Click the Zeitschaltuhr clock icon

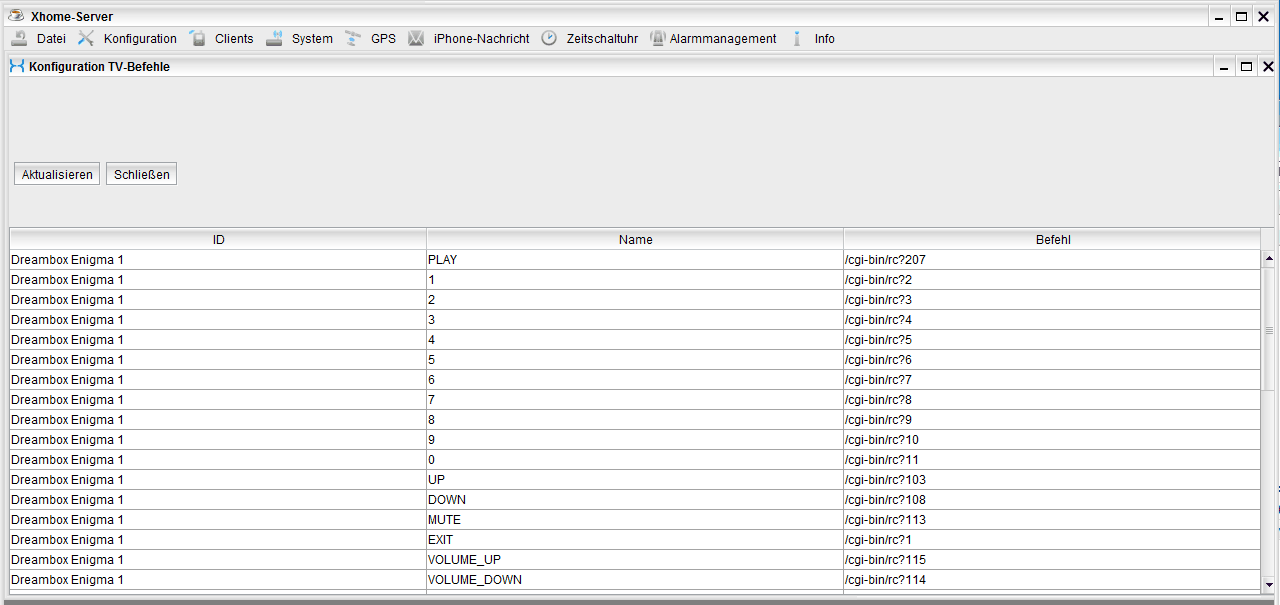(549, 38)
